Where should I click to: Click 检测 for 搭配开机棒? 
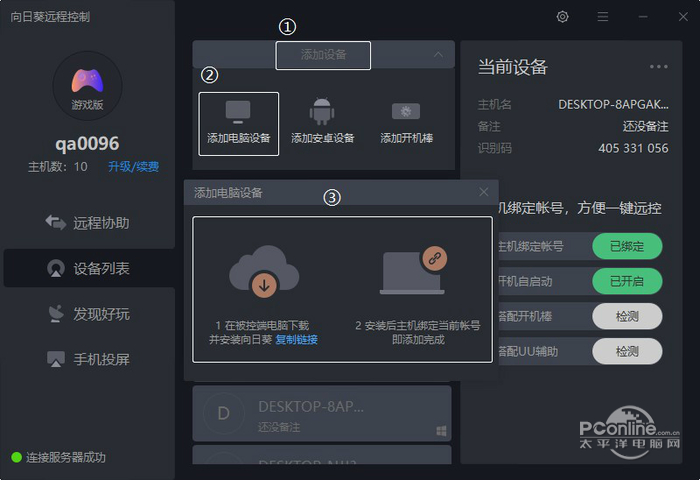[x=627, y=317]
